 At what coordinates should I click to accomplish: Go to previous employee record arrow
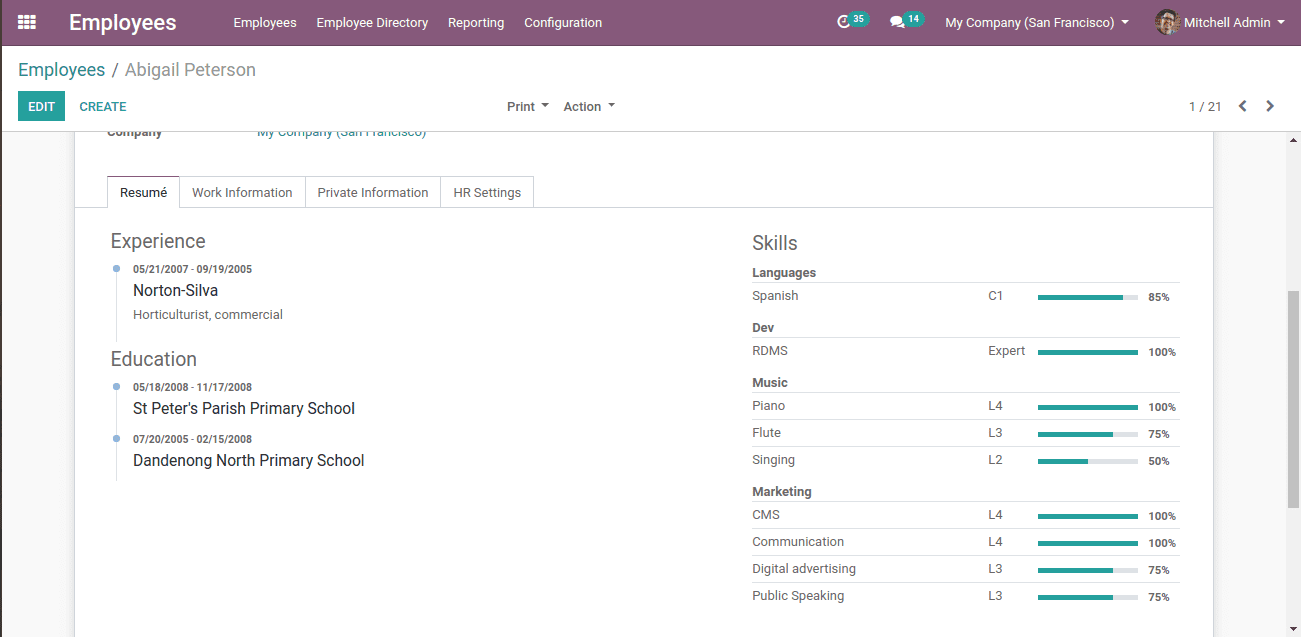[1242, 106]
